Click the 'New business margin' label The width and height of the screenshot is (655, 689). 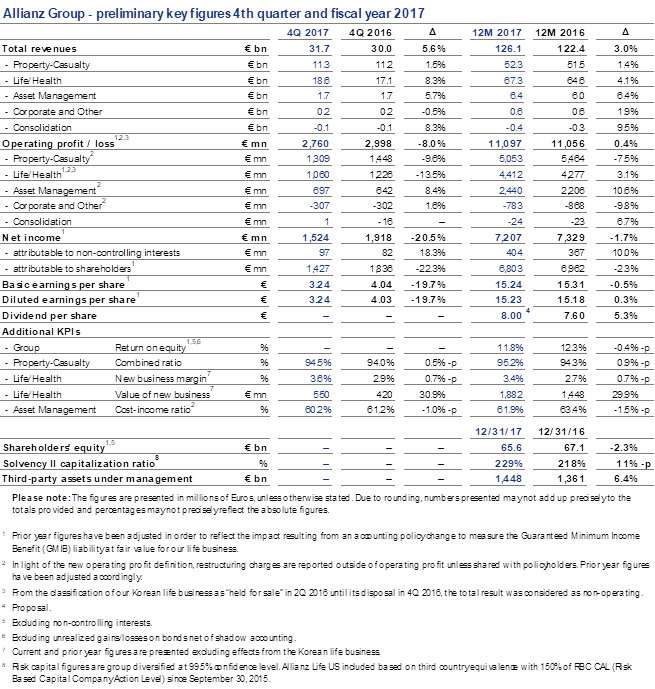point(161,378)
